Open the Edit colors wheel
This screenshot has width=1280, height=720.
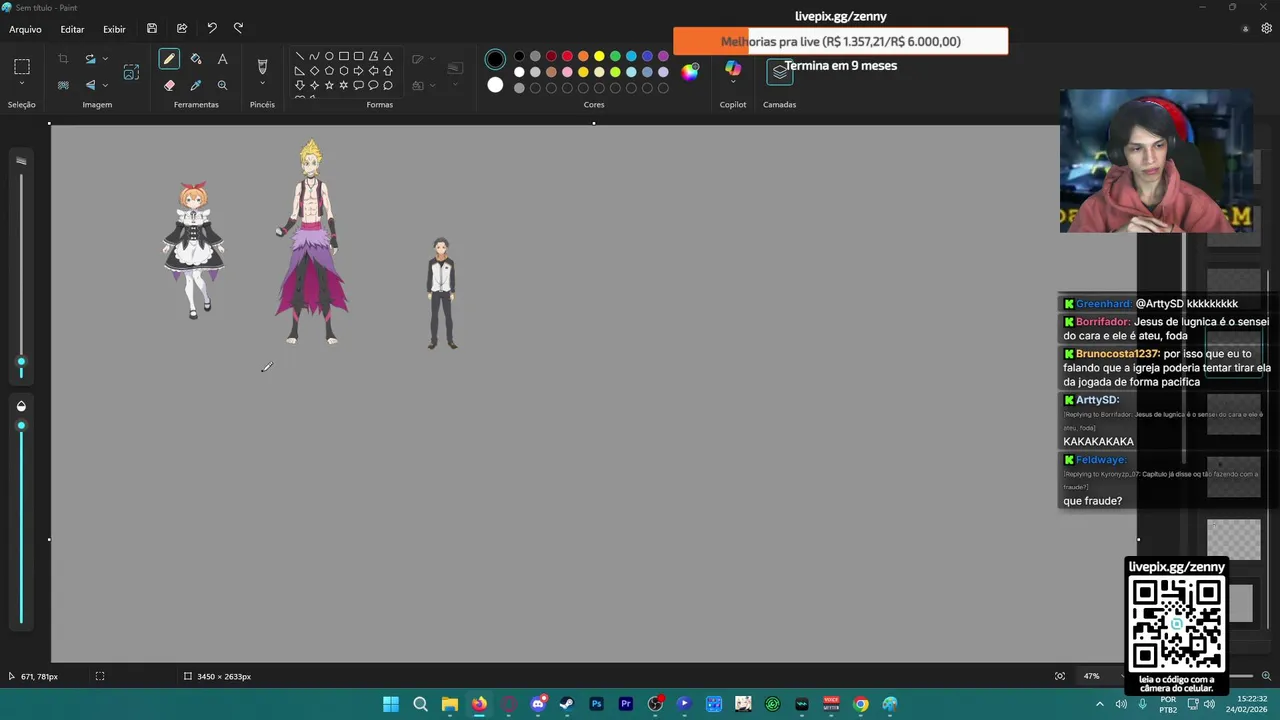point(690,72)
